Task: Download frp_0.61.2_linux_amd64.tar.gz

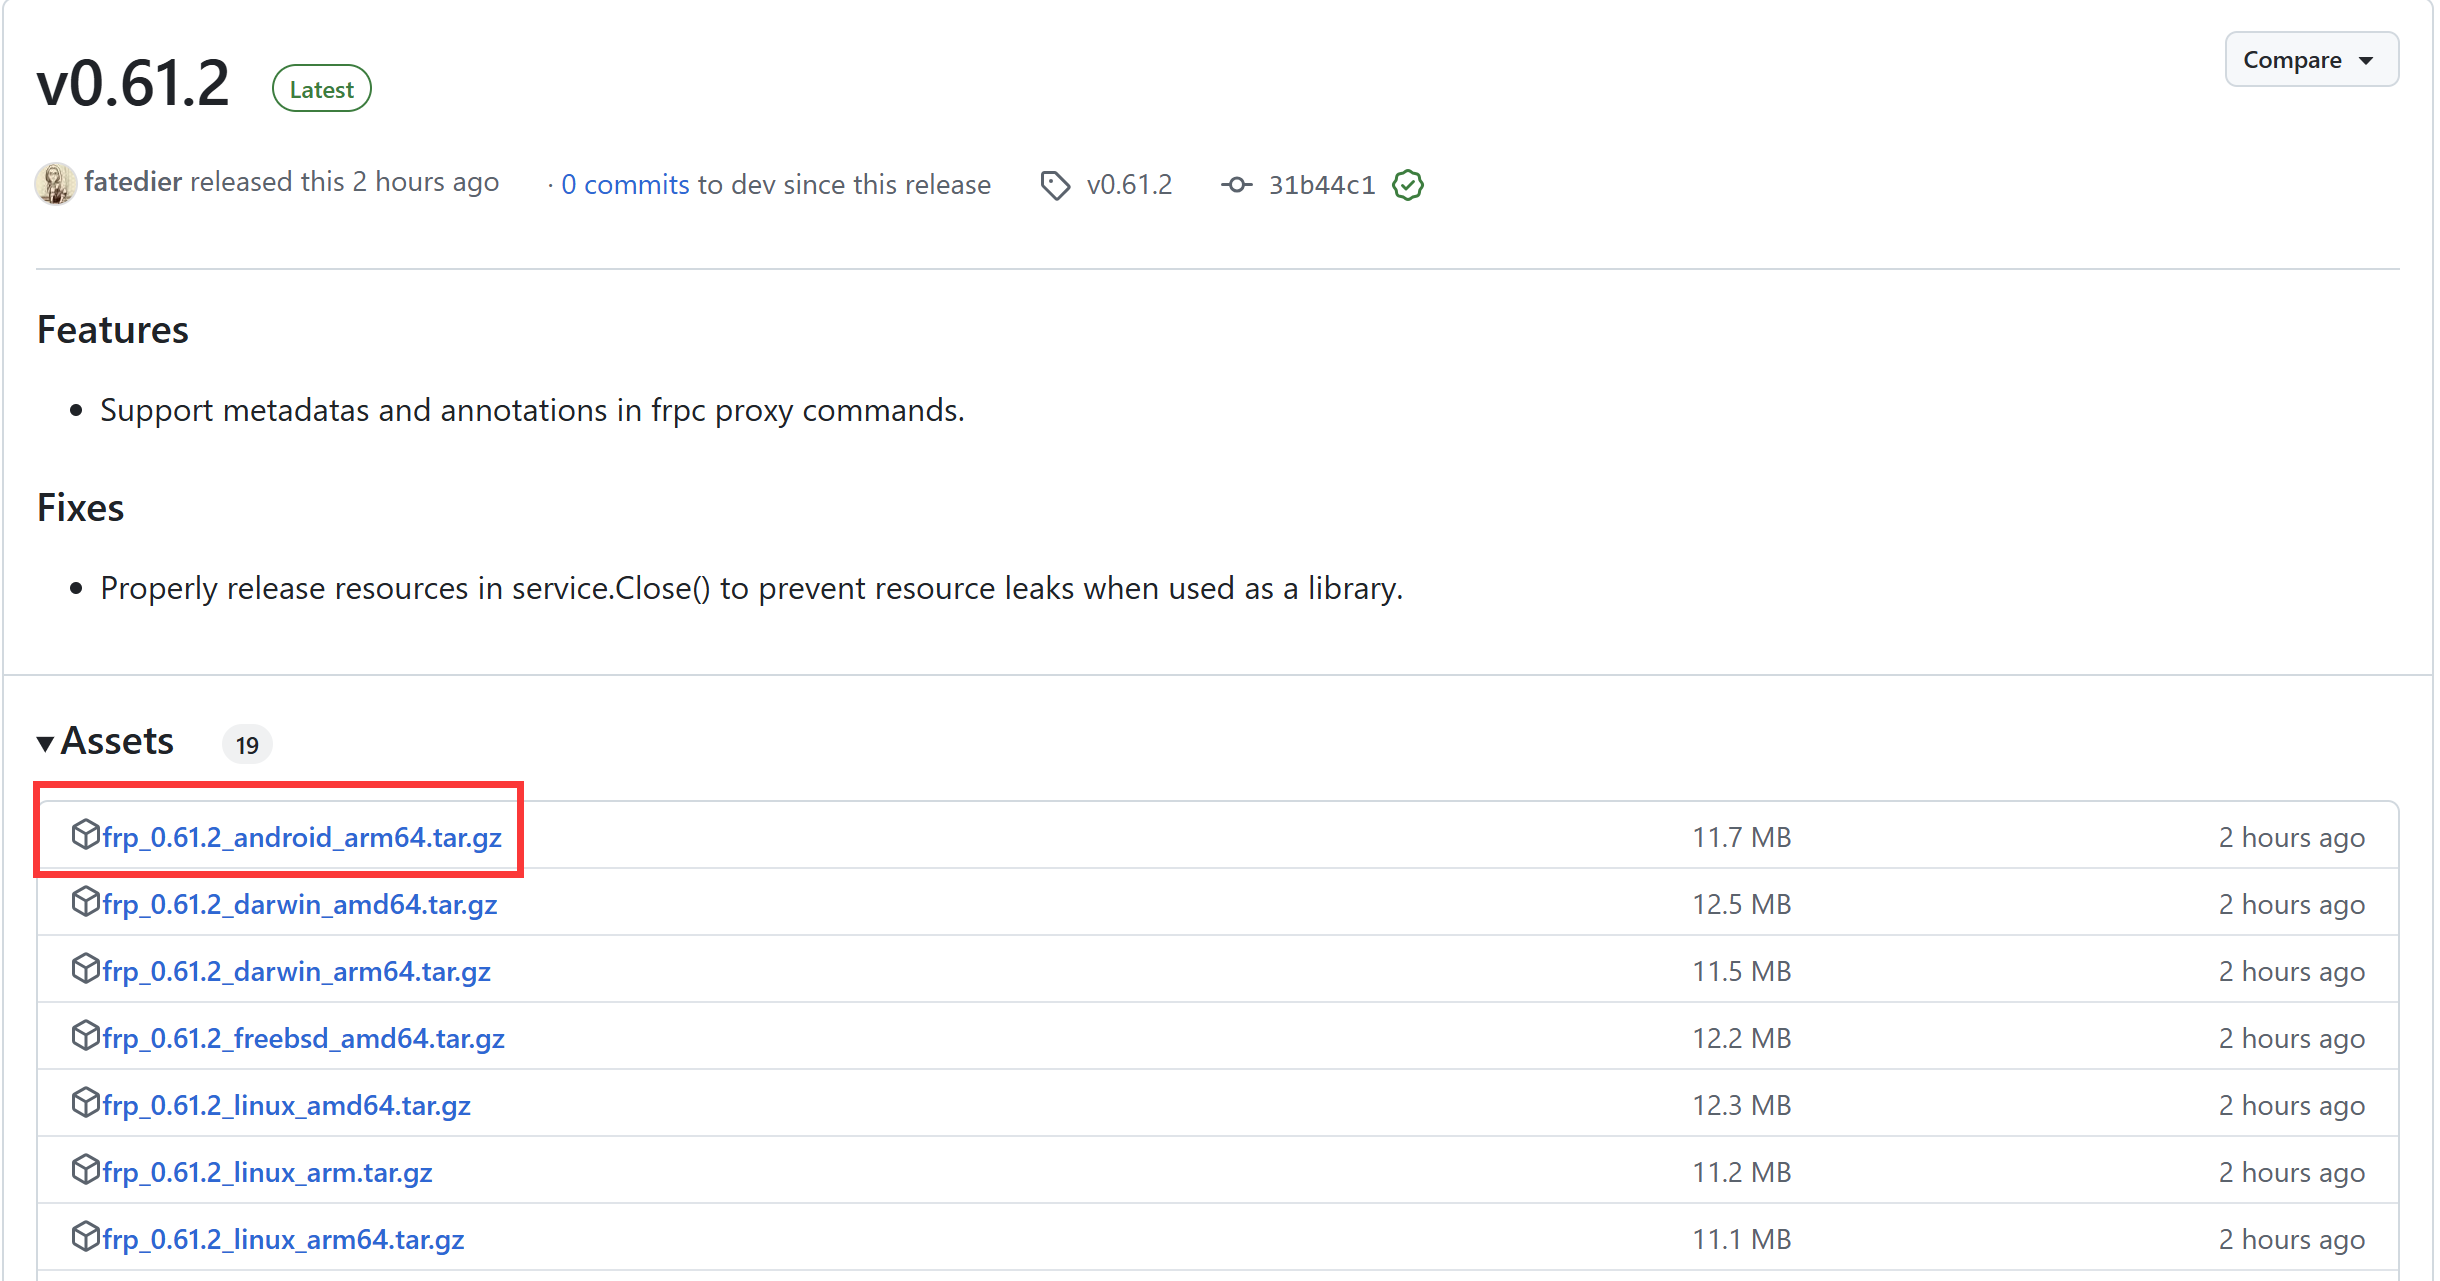Action: point(286,1105)
